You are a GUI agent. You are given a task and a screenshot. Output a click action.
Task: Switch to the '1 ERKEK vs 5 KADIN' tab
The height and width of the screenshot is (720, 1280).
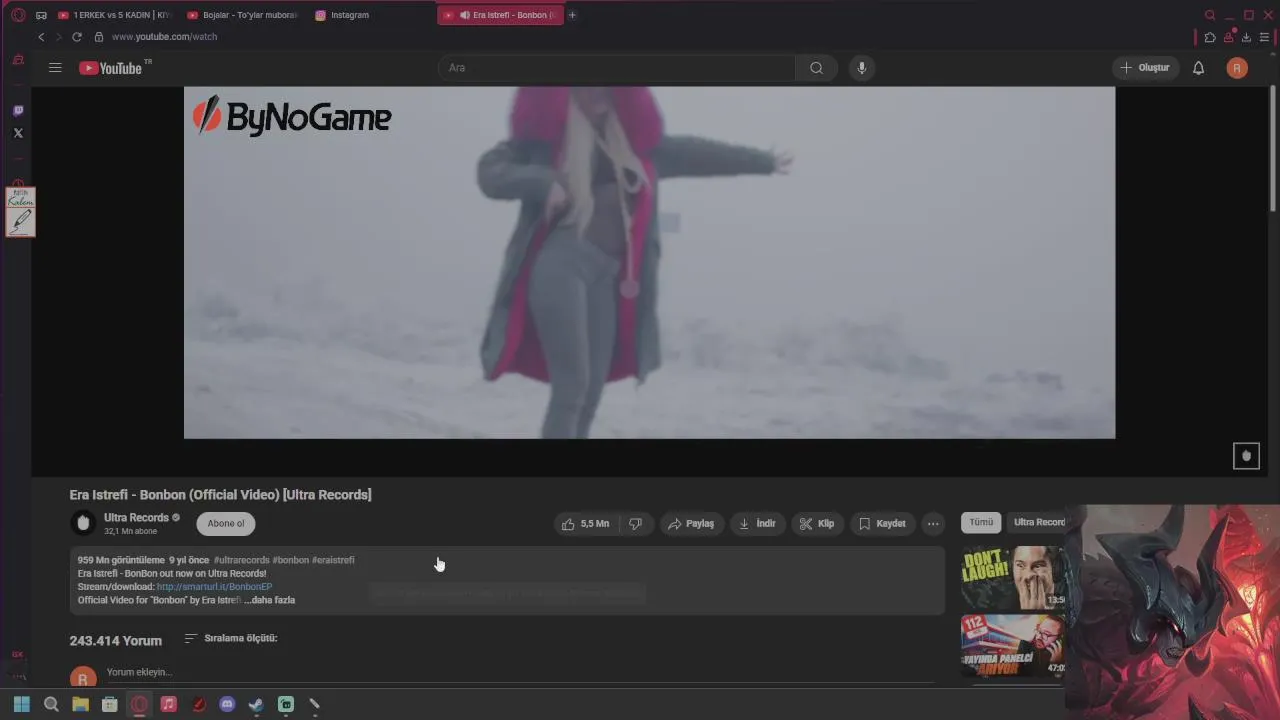[x=115, y=15]
